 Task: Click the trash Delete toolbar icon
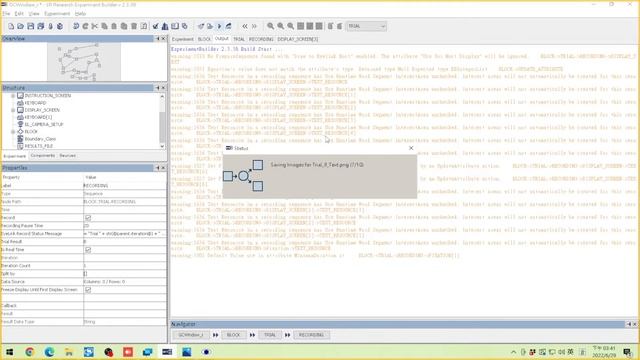coord(134,26)
